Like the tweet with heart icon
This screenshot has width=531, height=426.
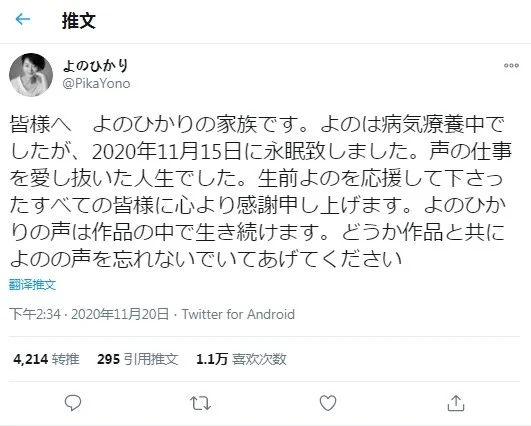(328, 403)
